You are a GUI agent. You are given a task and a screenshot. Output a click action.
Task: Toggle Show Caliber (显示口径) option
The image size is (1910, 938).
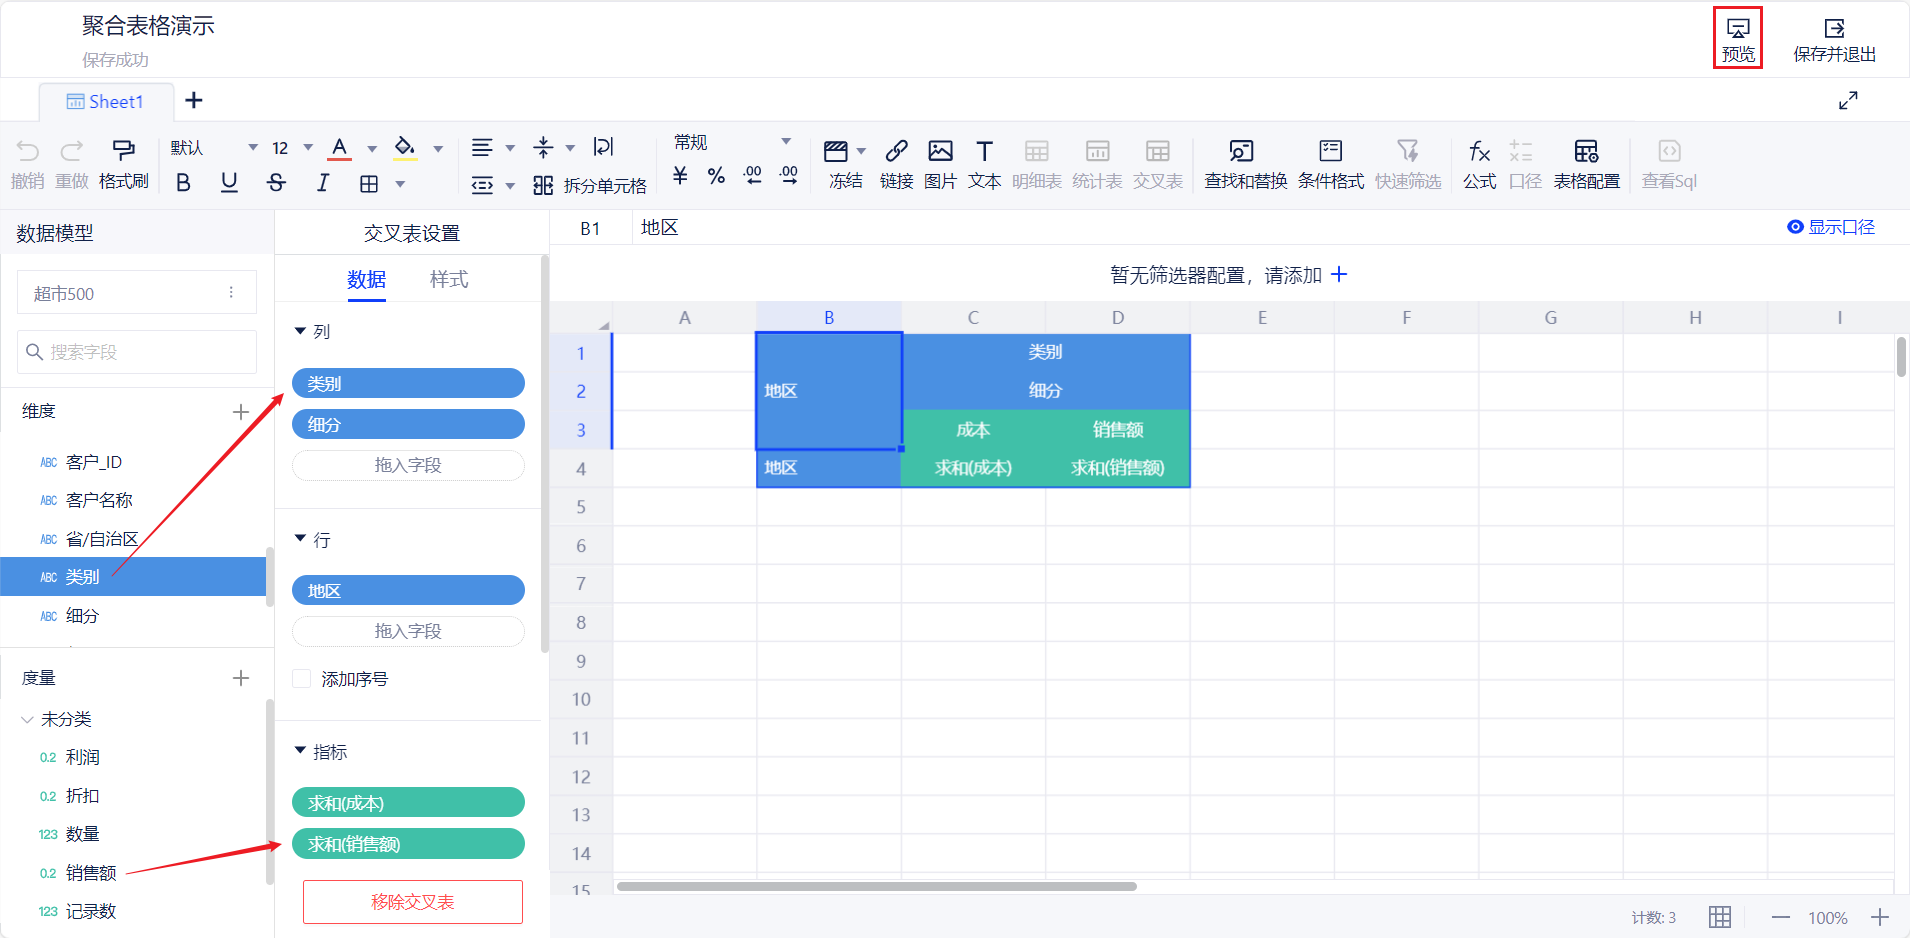point(1831,227)
